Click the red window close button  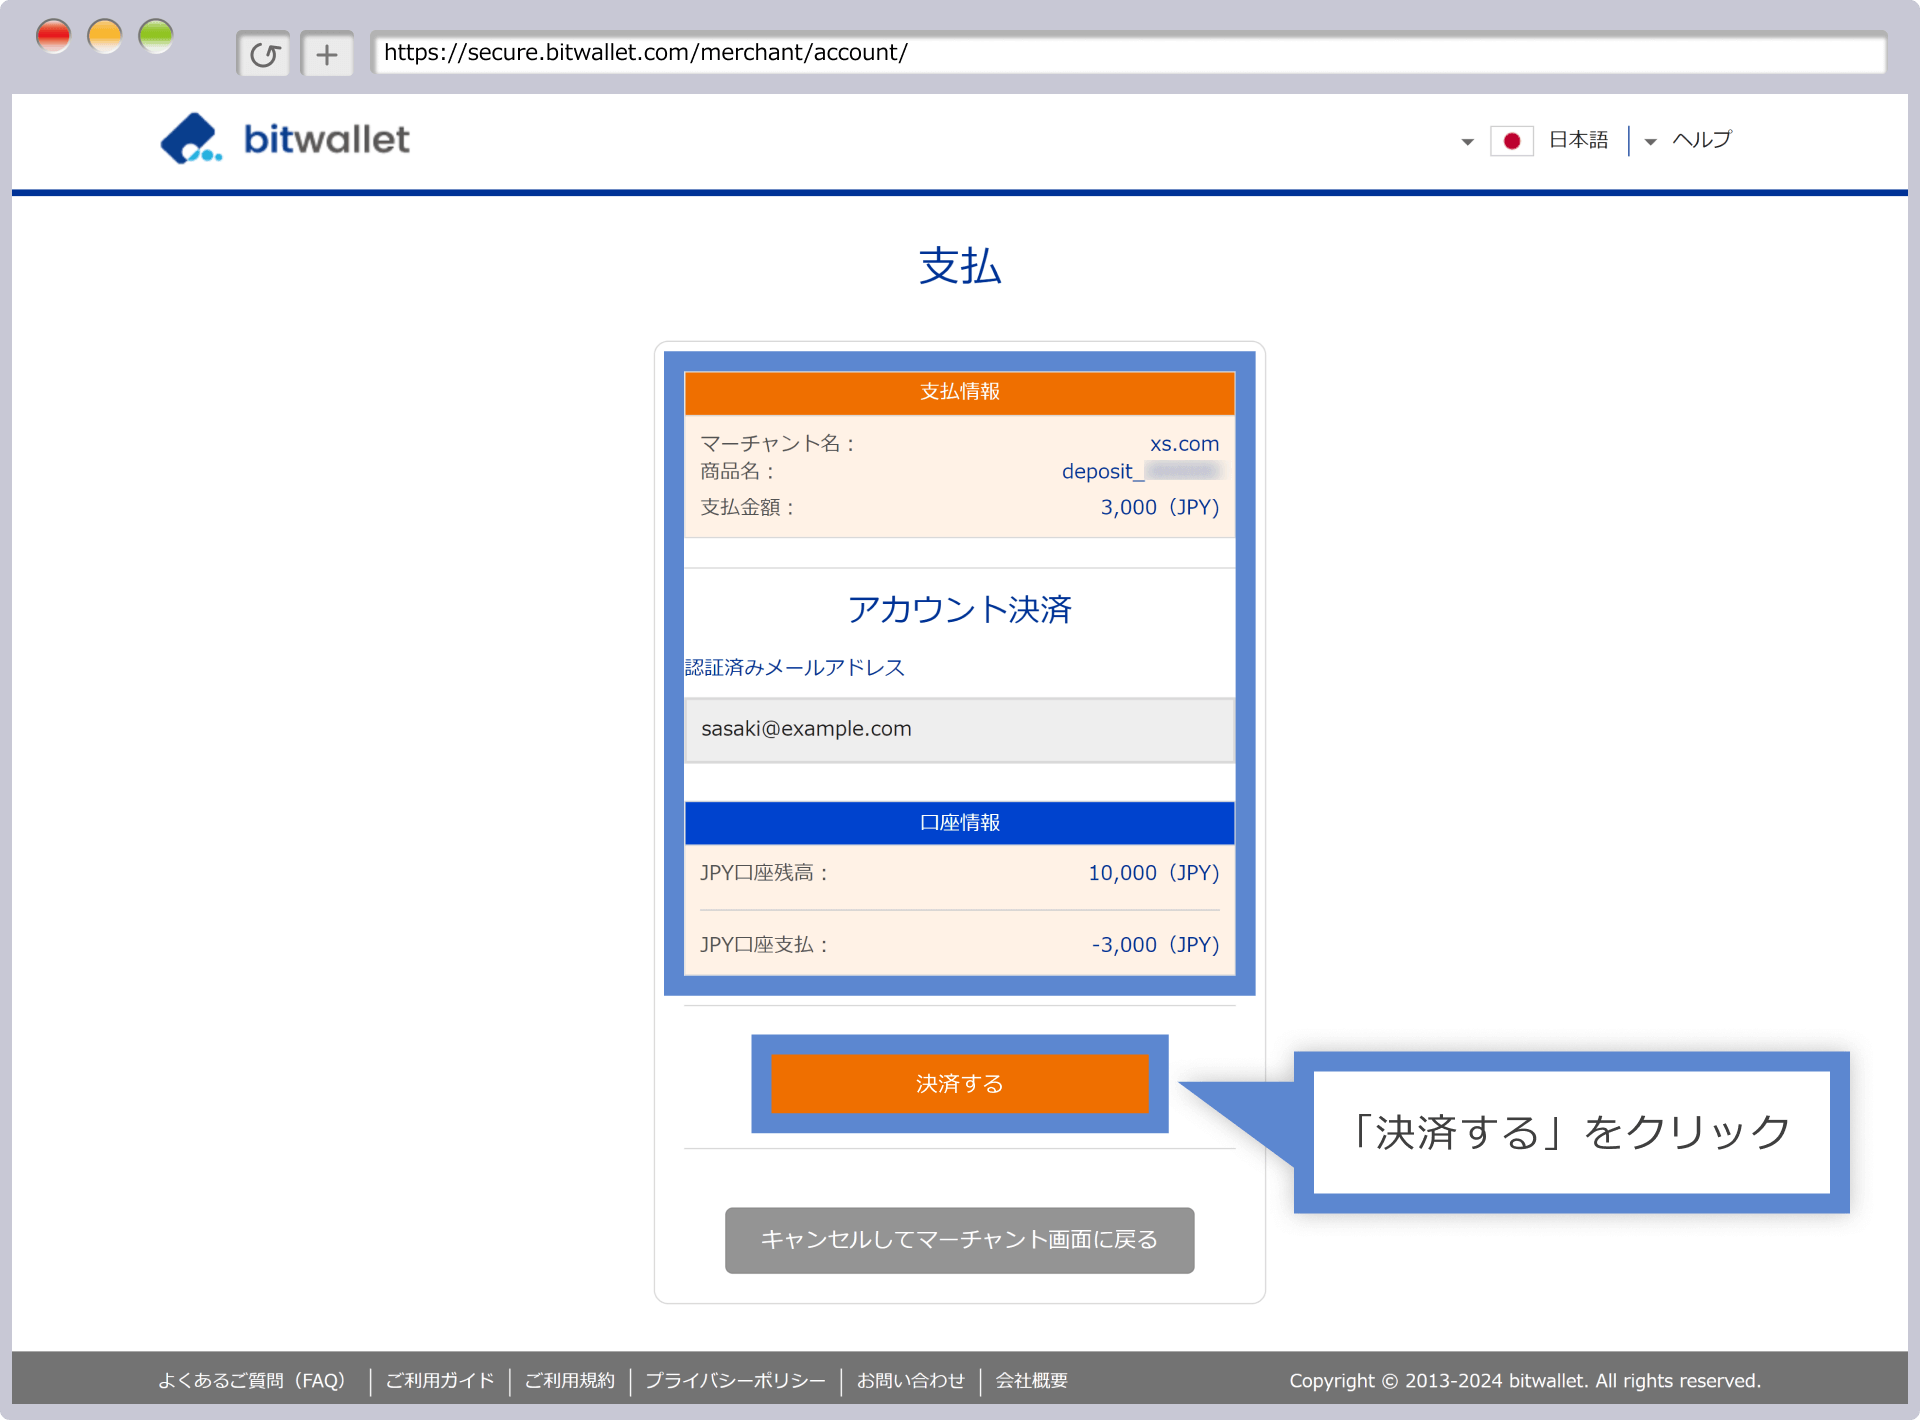tap(53, 36)
